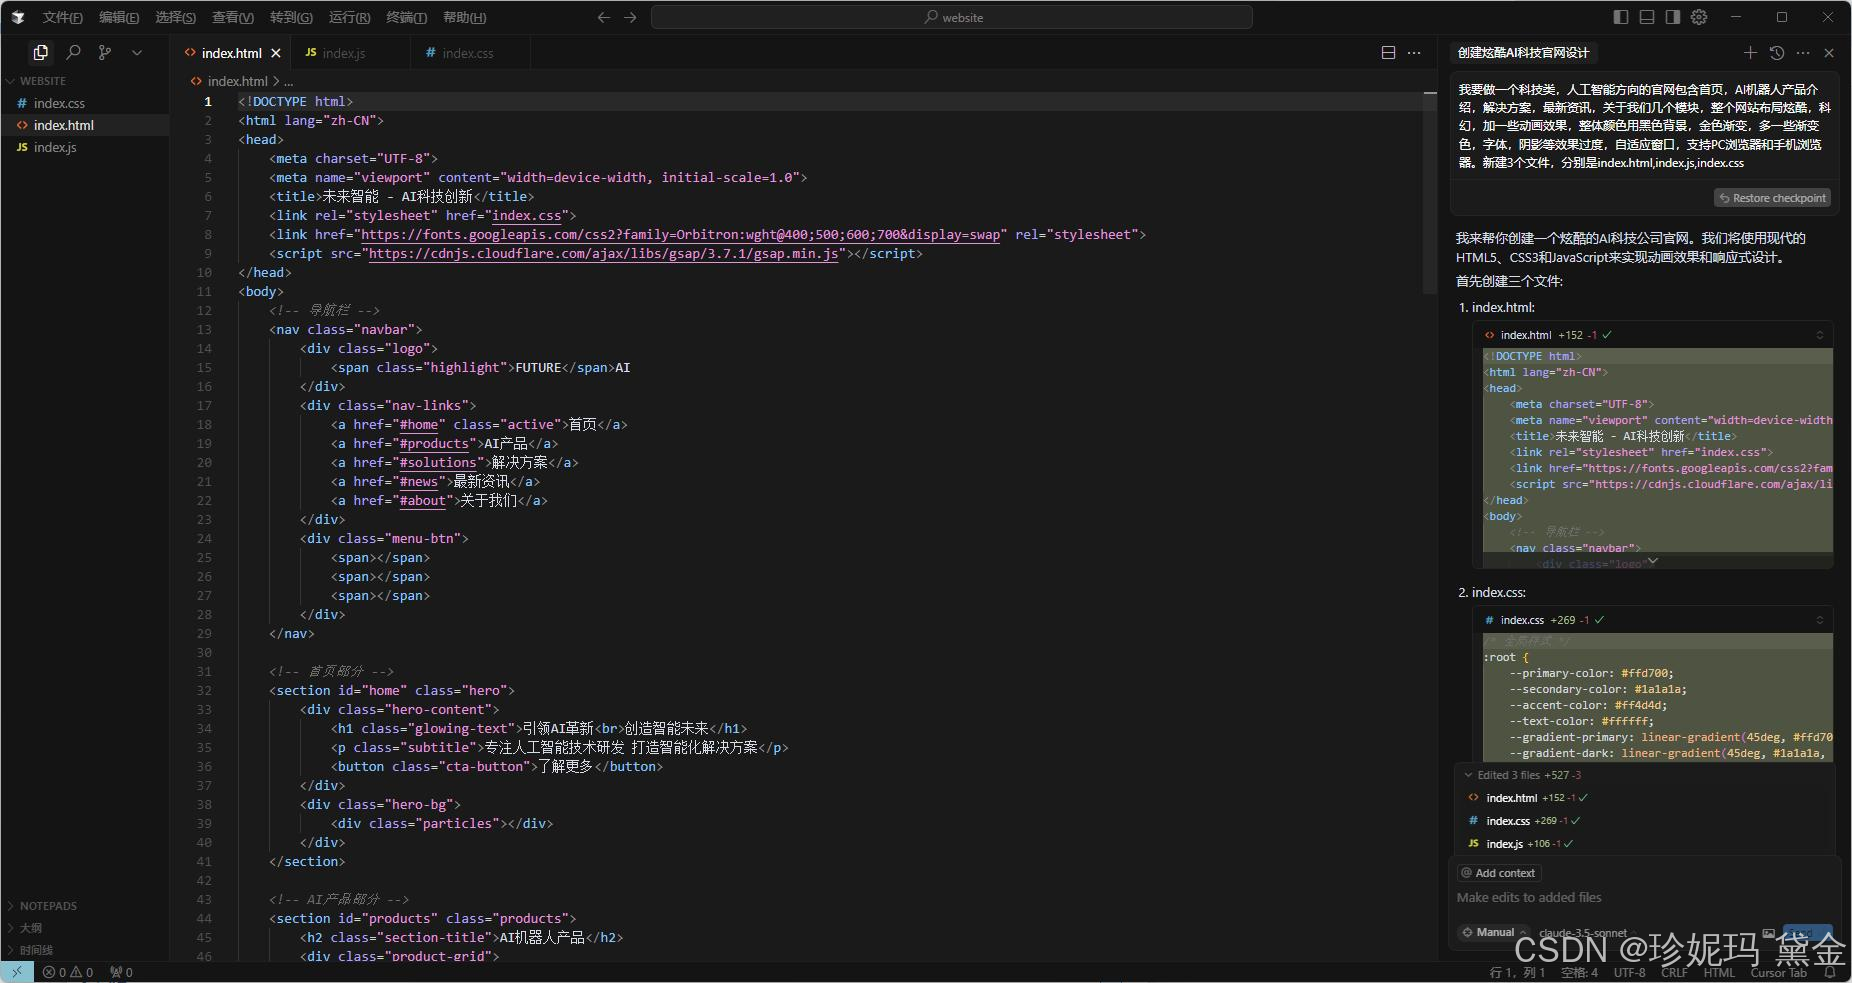The width and height of the screenshot is (1852, 983).
Task: Show chat history clock icon
Action: point(1776,52)
